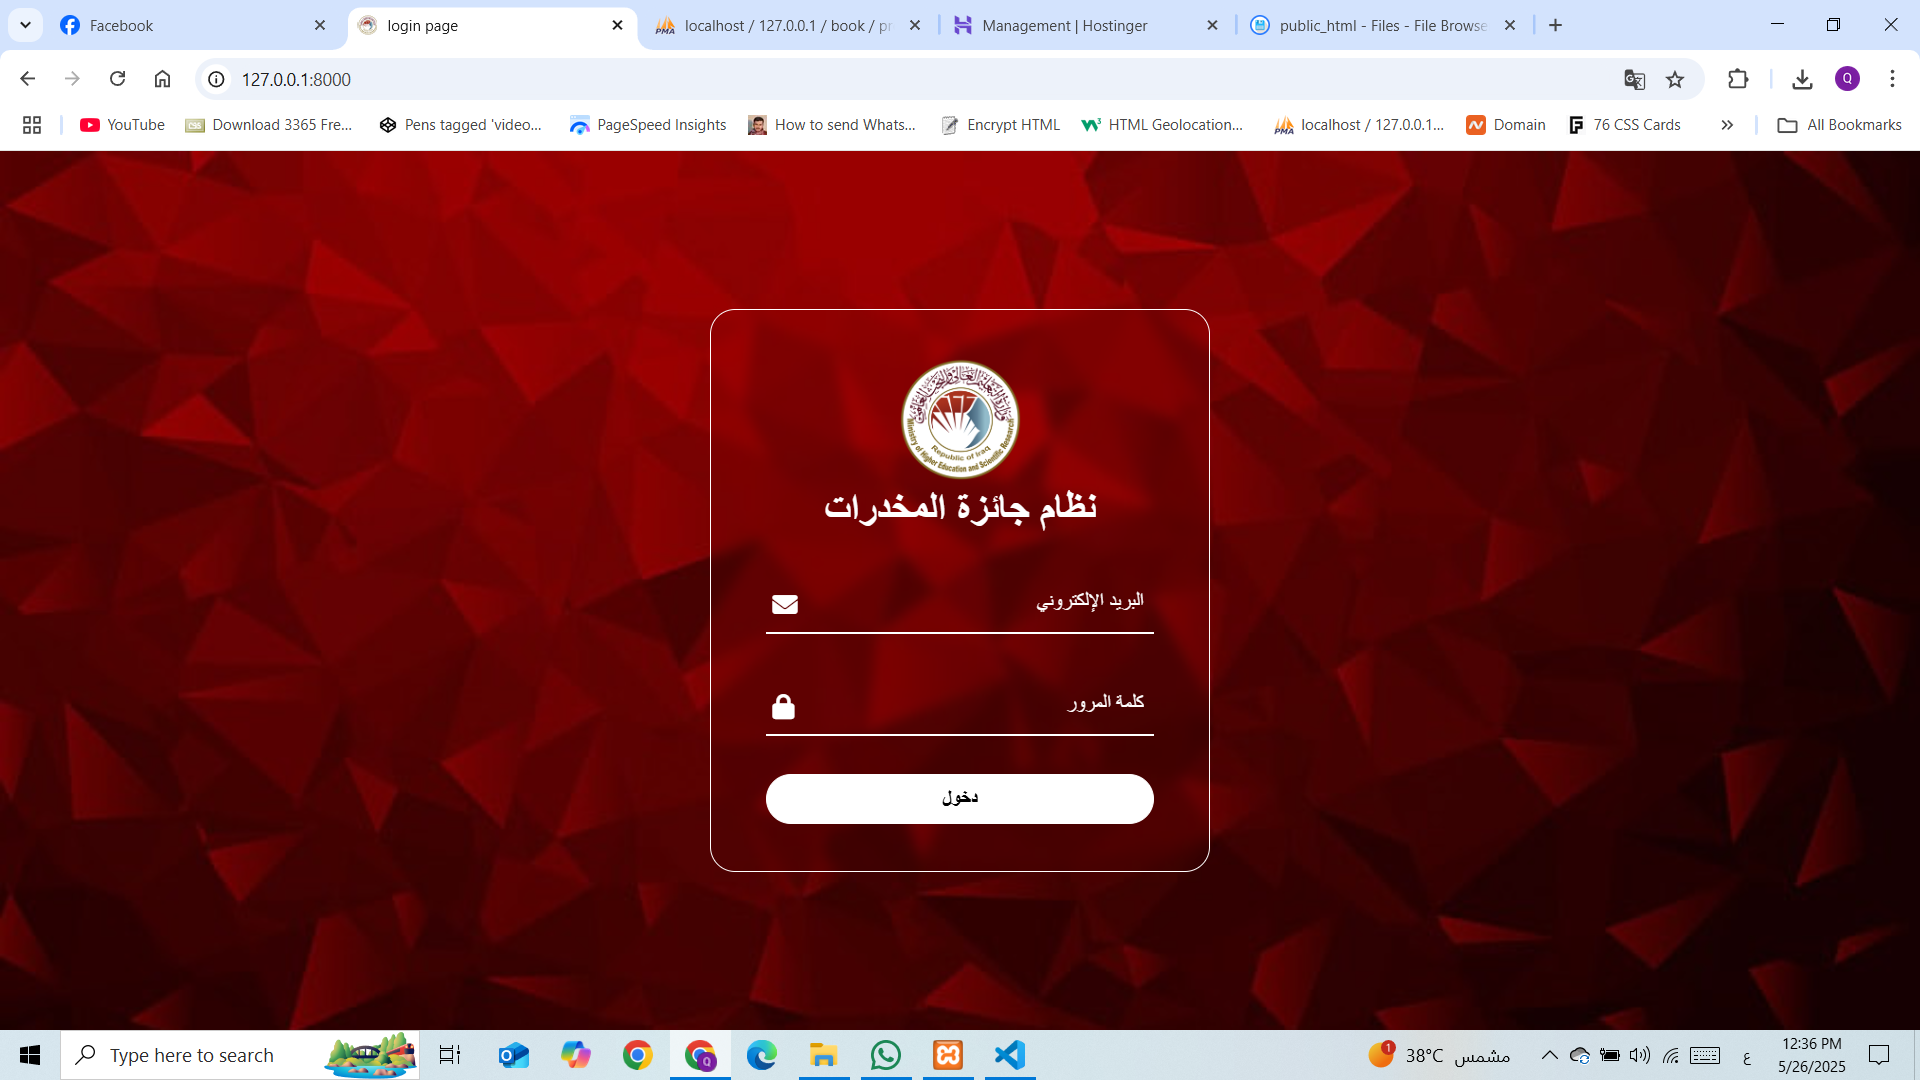The image size is (1920, 1080).
Task: Switch to Management | Hostinger tab
Action: click(x=1087, y=25)
